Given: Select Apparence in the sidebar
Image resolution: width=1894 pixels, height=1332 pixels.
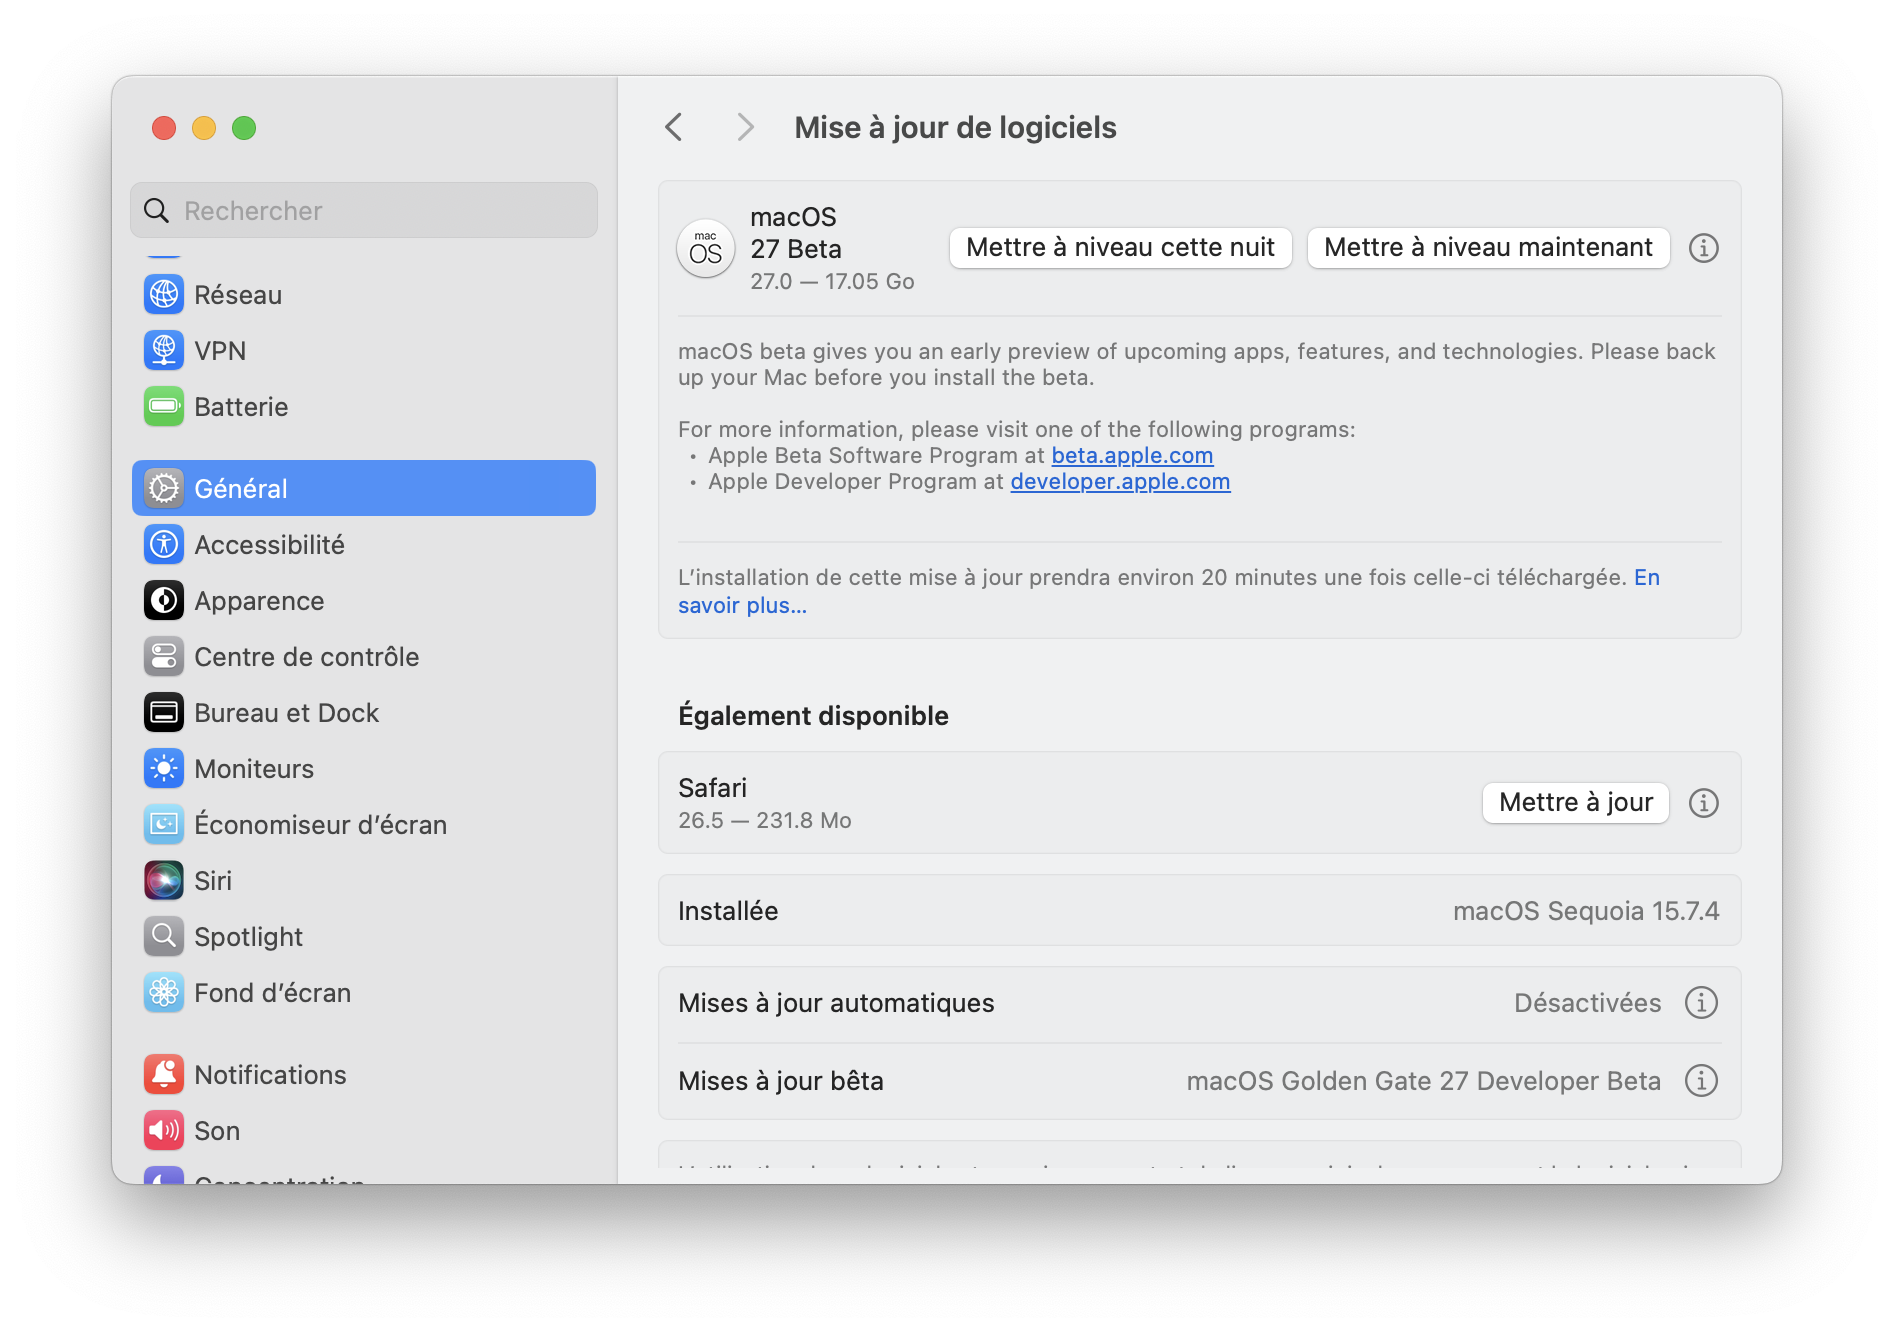Looking at the screenshot, I should pyautogui.click(x=364, y=601).
